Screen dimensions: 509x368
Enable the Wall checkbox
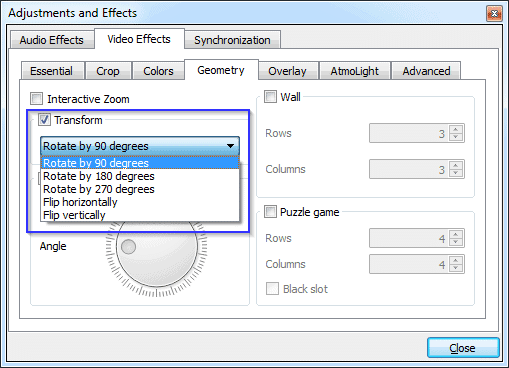click(270, 97)
